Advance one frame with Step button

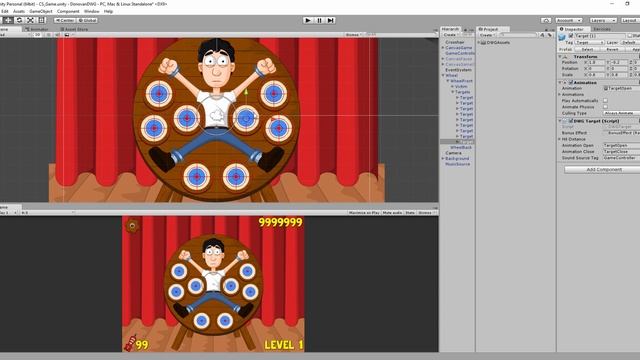click(331, 20)
